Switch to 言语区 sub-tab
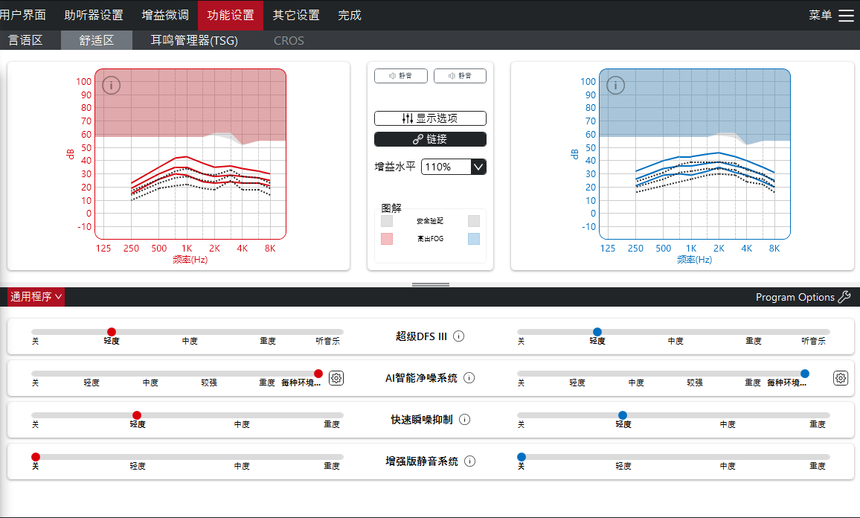The height and width of the screenshot is (518, 860). coord(26,41)
